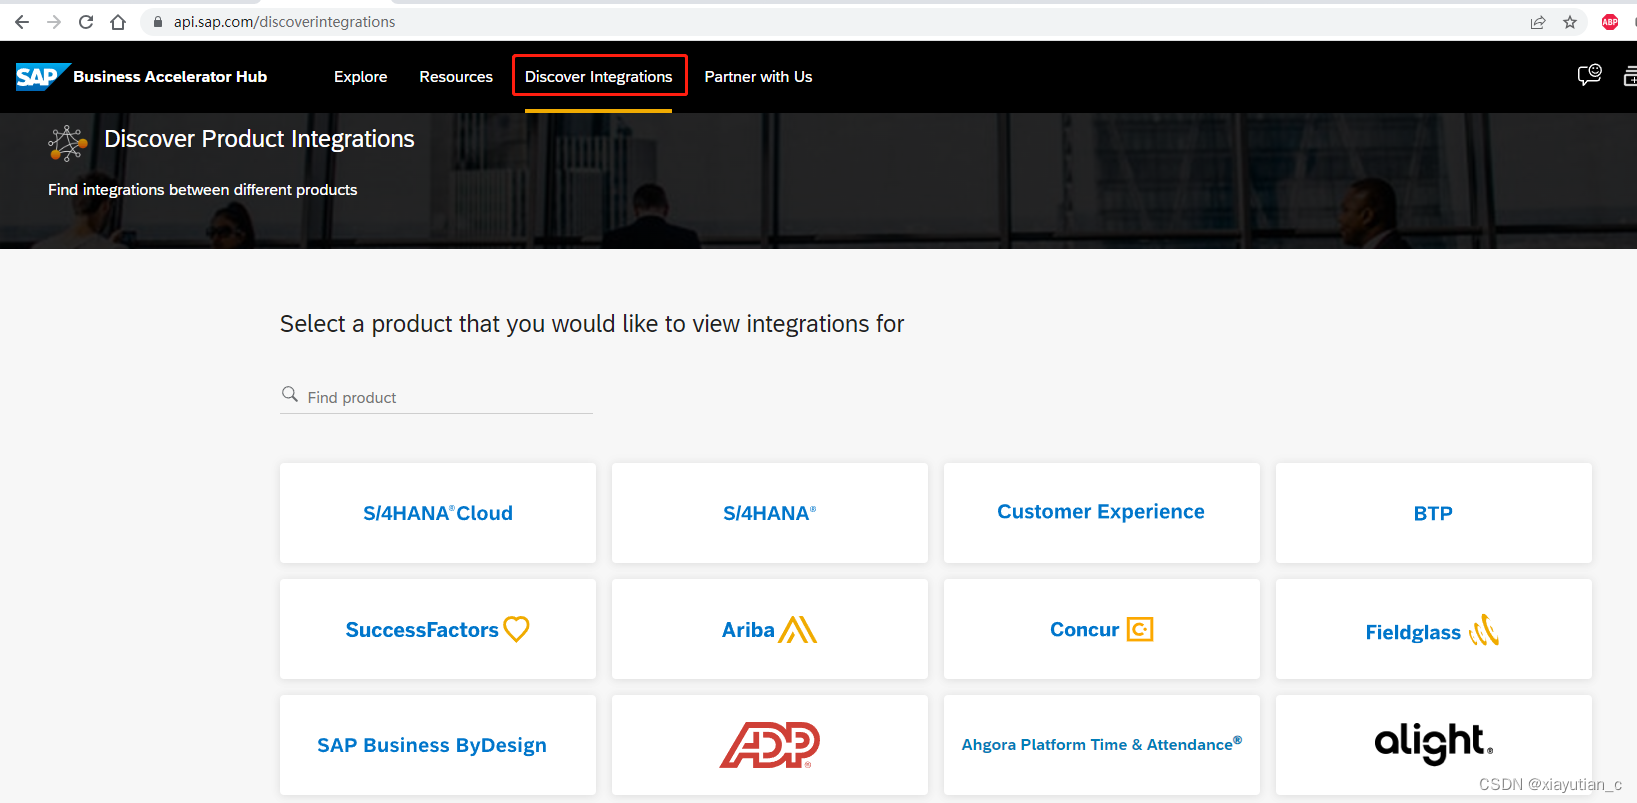1637x803 pixels.
Task: Reload the page with the refresh icon
Action: pos(86,22)
